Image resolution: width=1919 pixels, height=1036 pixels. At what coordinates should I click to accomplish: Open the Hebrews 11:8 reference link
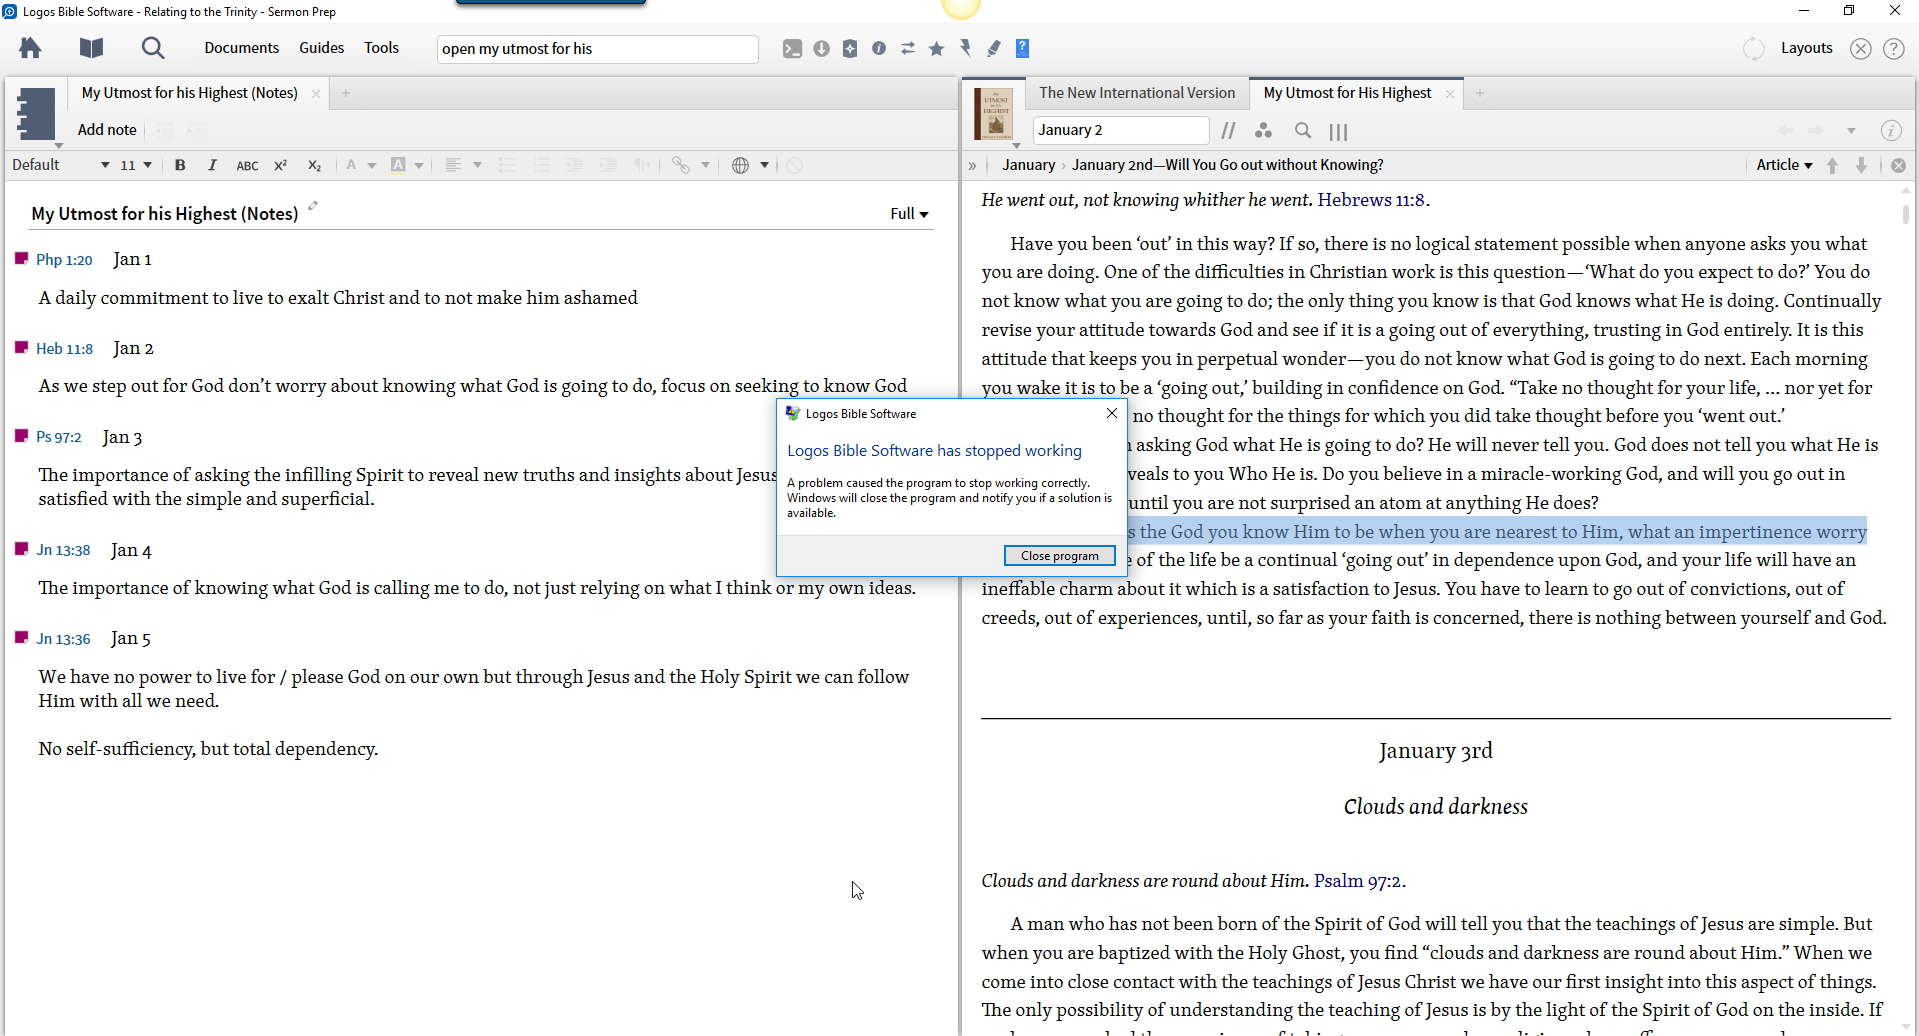[1371, 200]
